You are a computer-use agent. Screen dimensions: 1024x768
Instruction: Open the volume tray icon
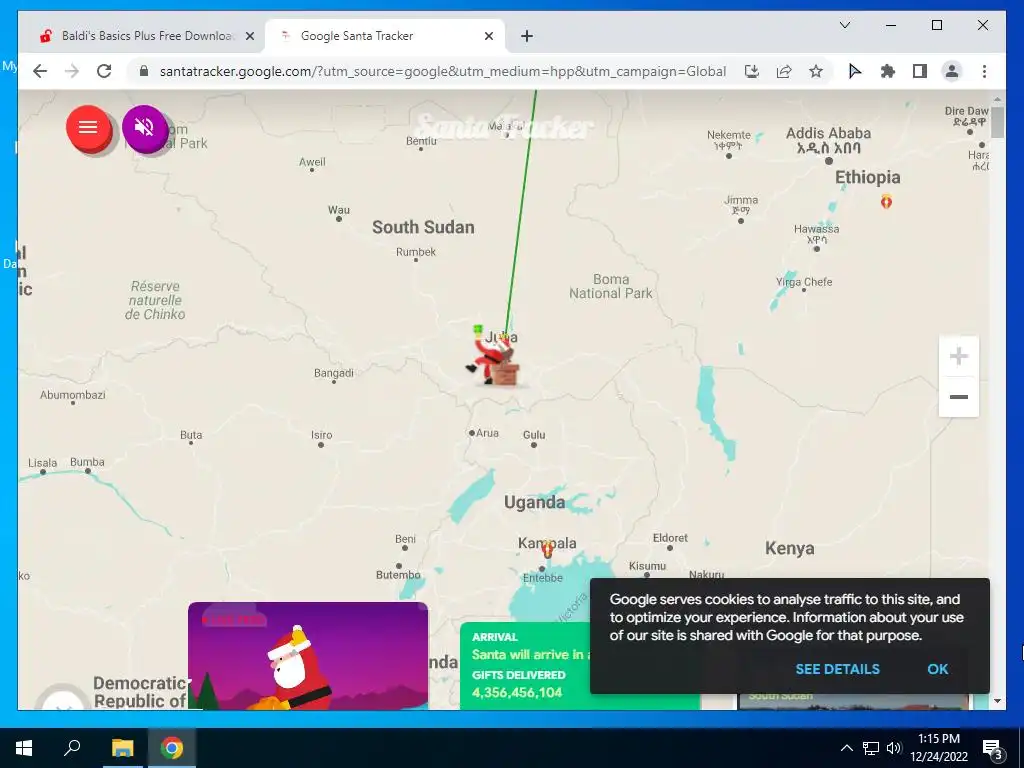(894, 748)
